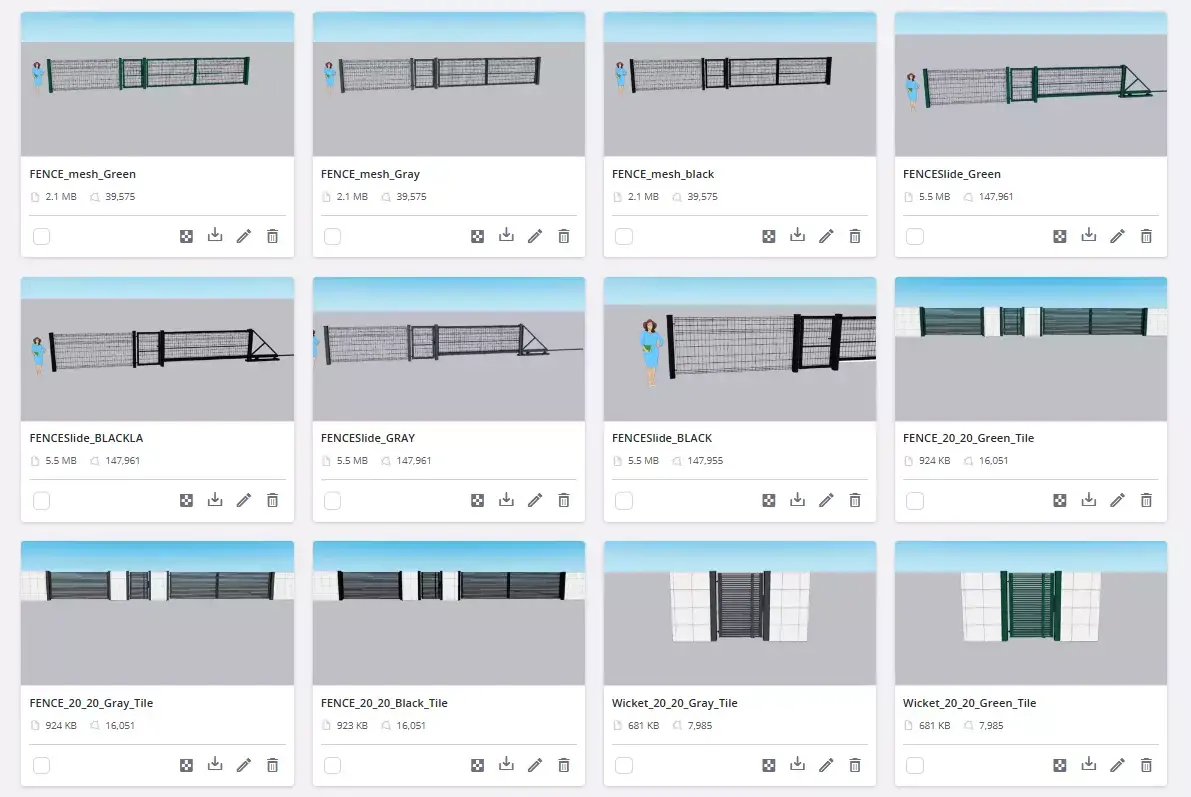The width and height of the screenshot is (1191, 797).
Task: Delete the FENCESlide_GRAY item
Action: [x=564, y=500]
